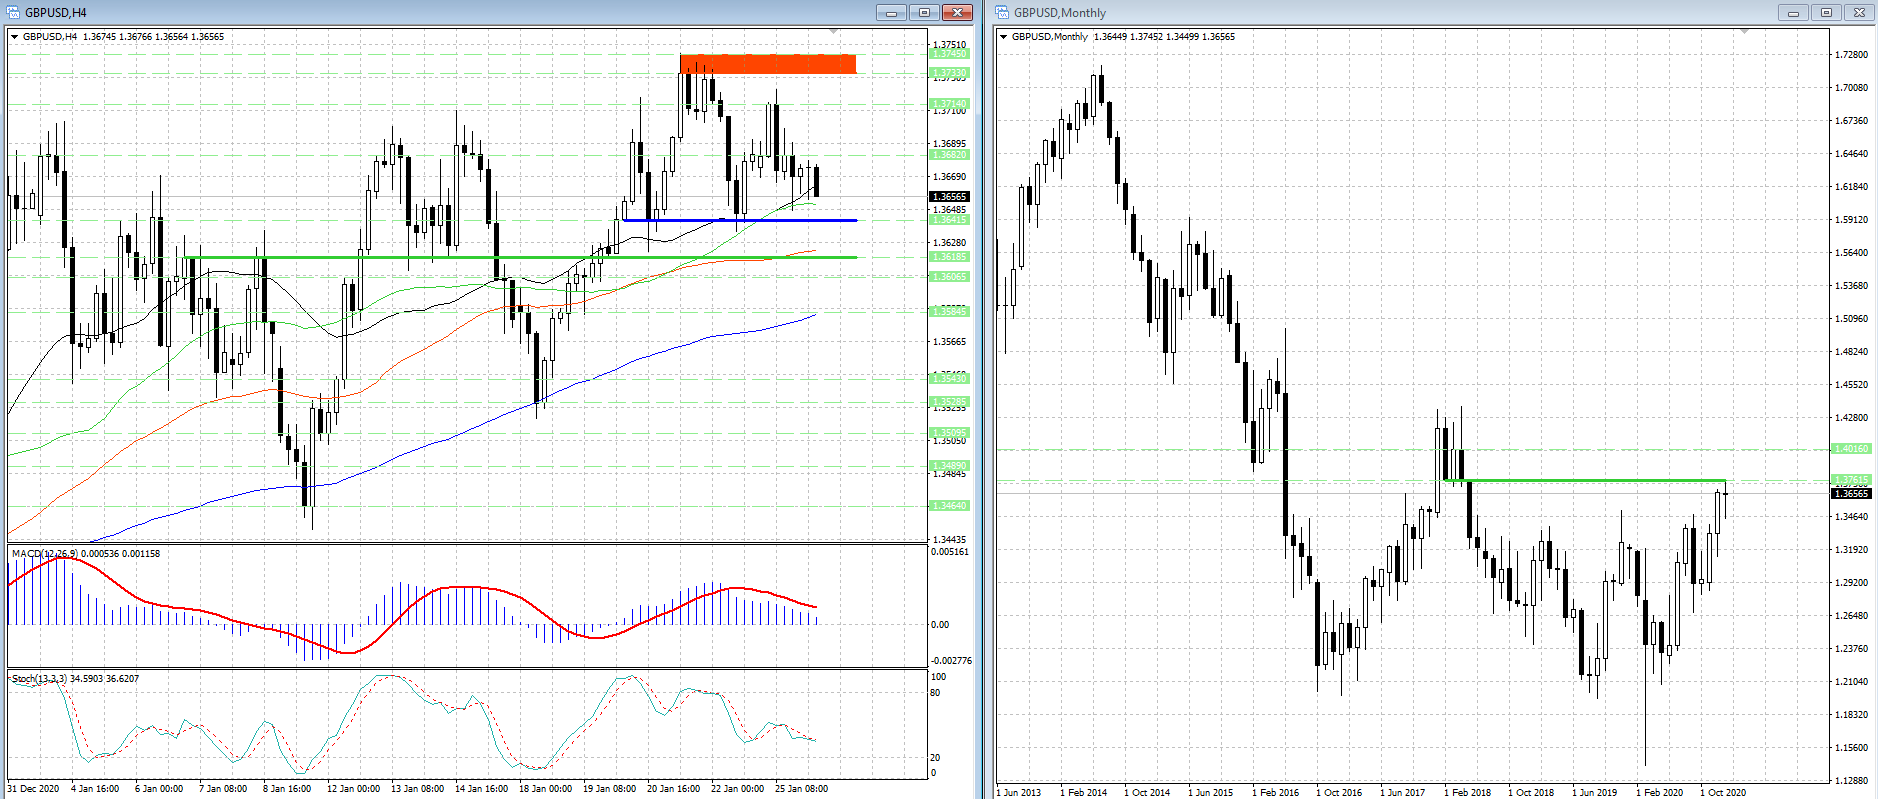The height and width of the screenshot is (799, 1878).
Task: Click the green 1.37450 level label
Action: coord(949,54)
